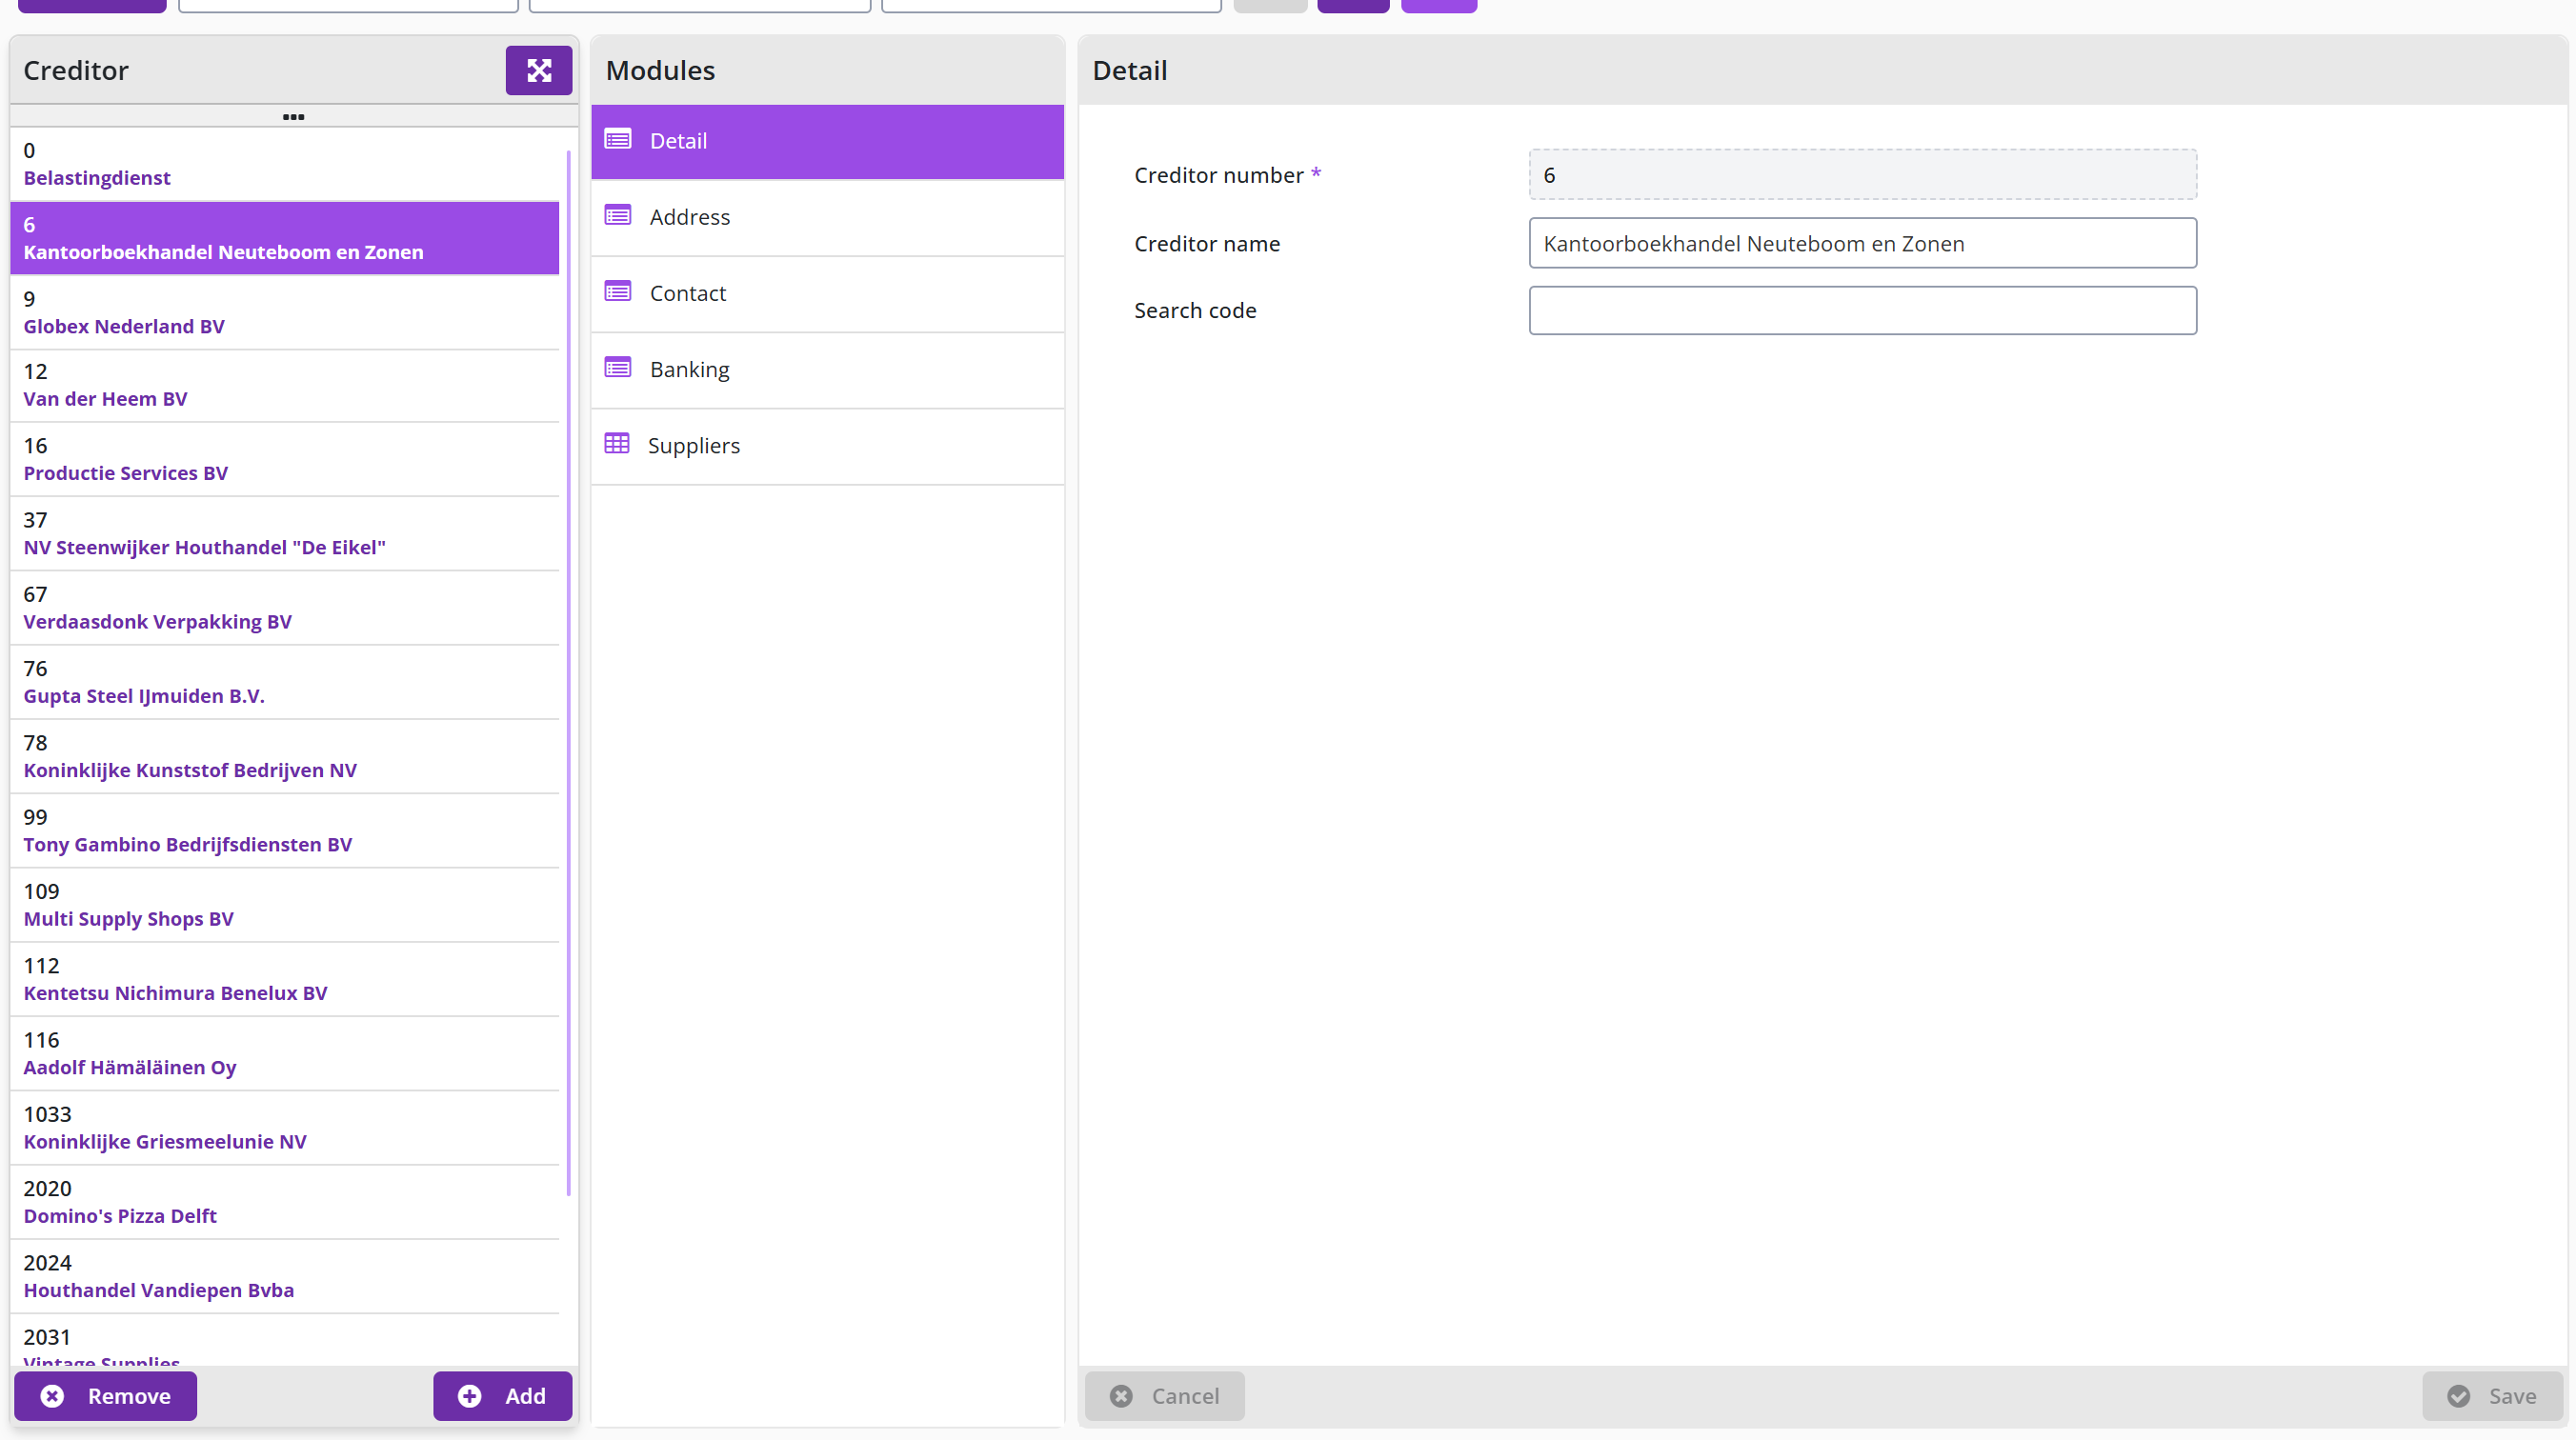2576x1440 pixels.
Task: Remove the selected creditor
Action: pos(105,1396)
